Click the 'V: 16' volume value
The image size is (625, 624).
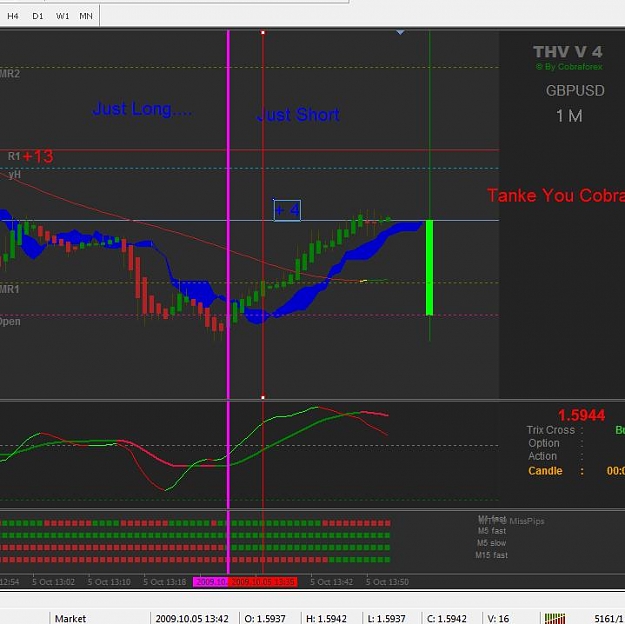(x=498, y=619)
